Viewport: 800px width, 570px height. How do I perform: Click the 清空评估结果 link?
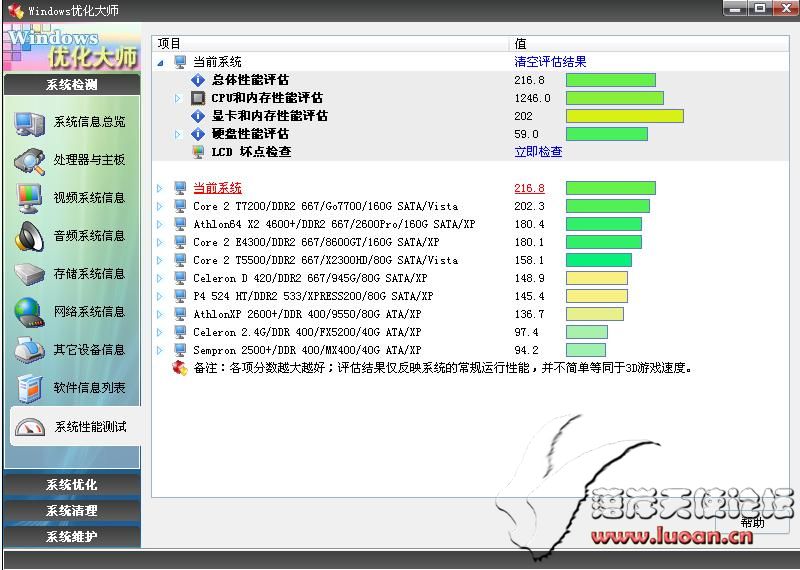[x=550, y=62]
